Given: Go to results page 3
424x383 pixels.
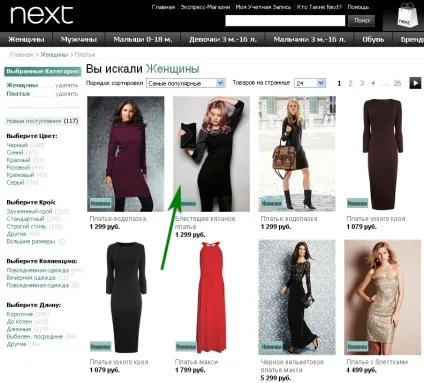Looking at the screenshot, I should (362, 83).
